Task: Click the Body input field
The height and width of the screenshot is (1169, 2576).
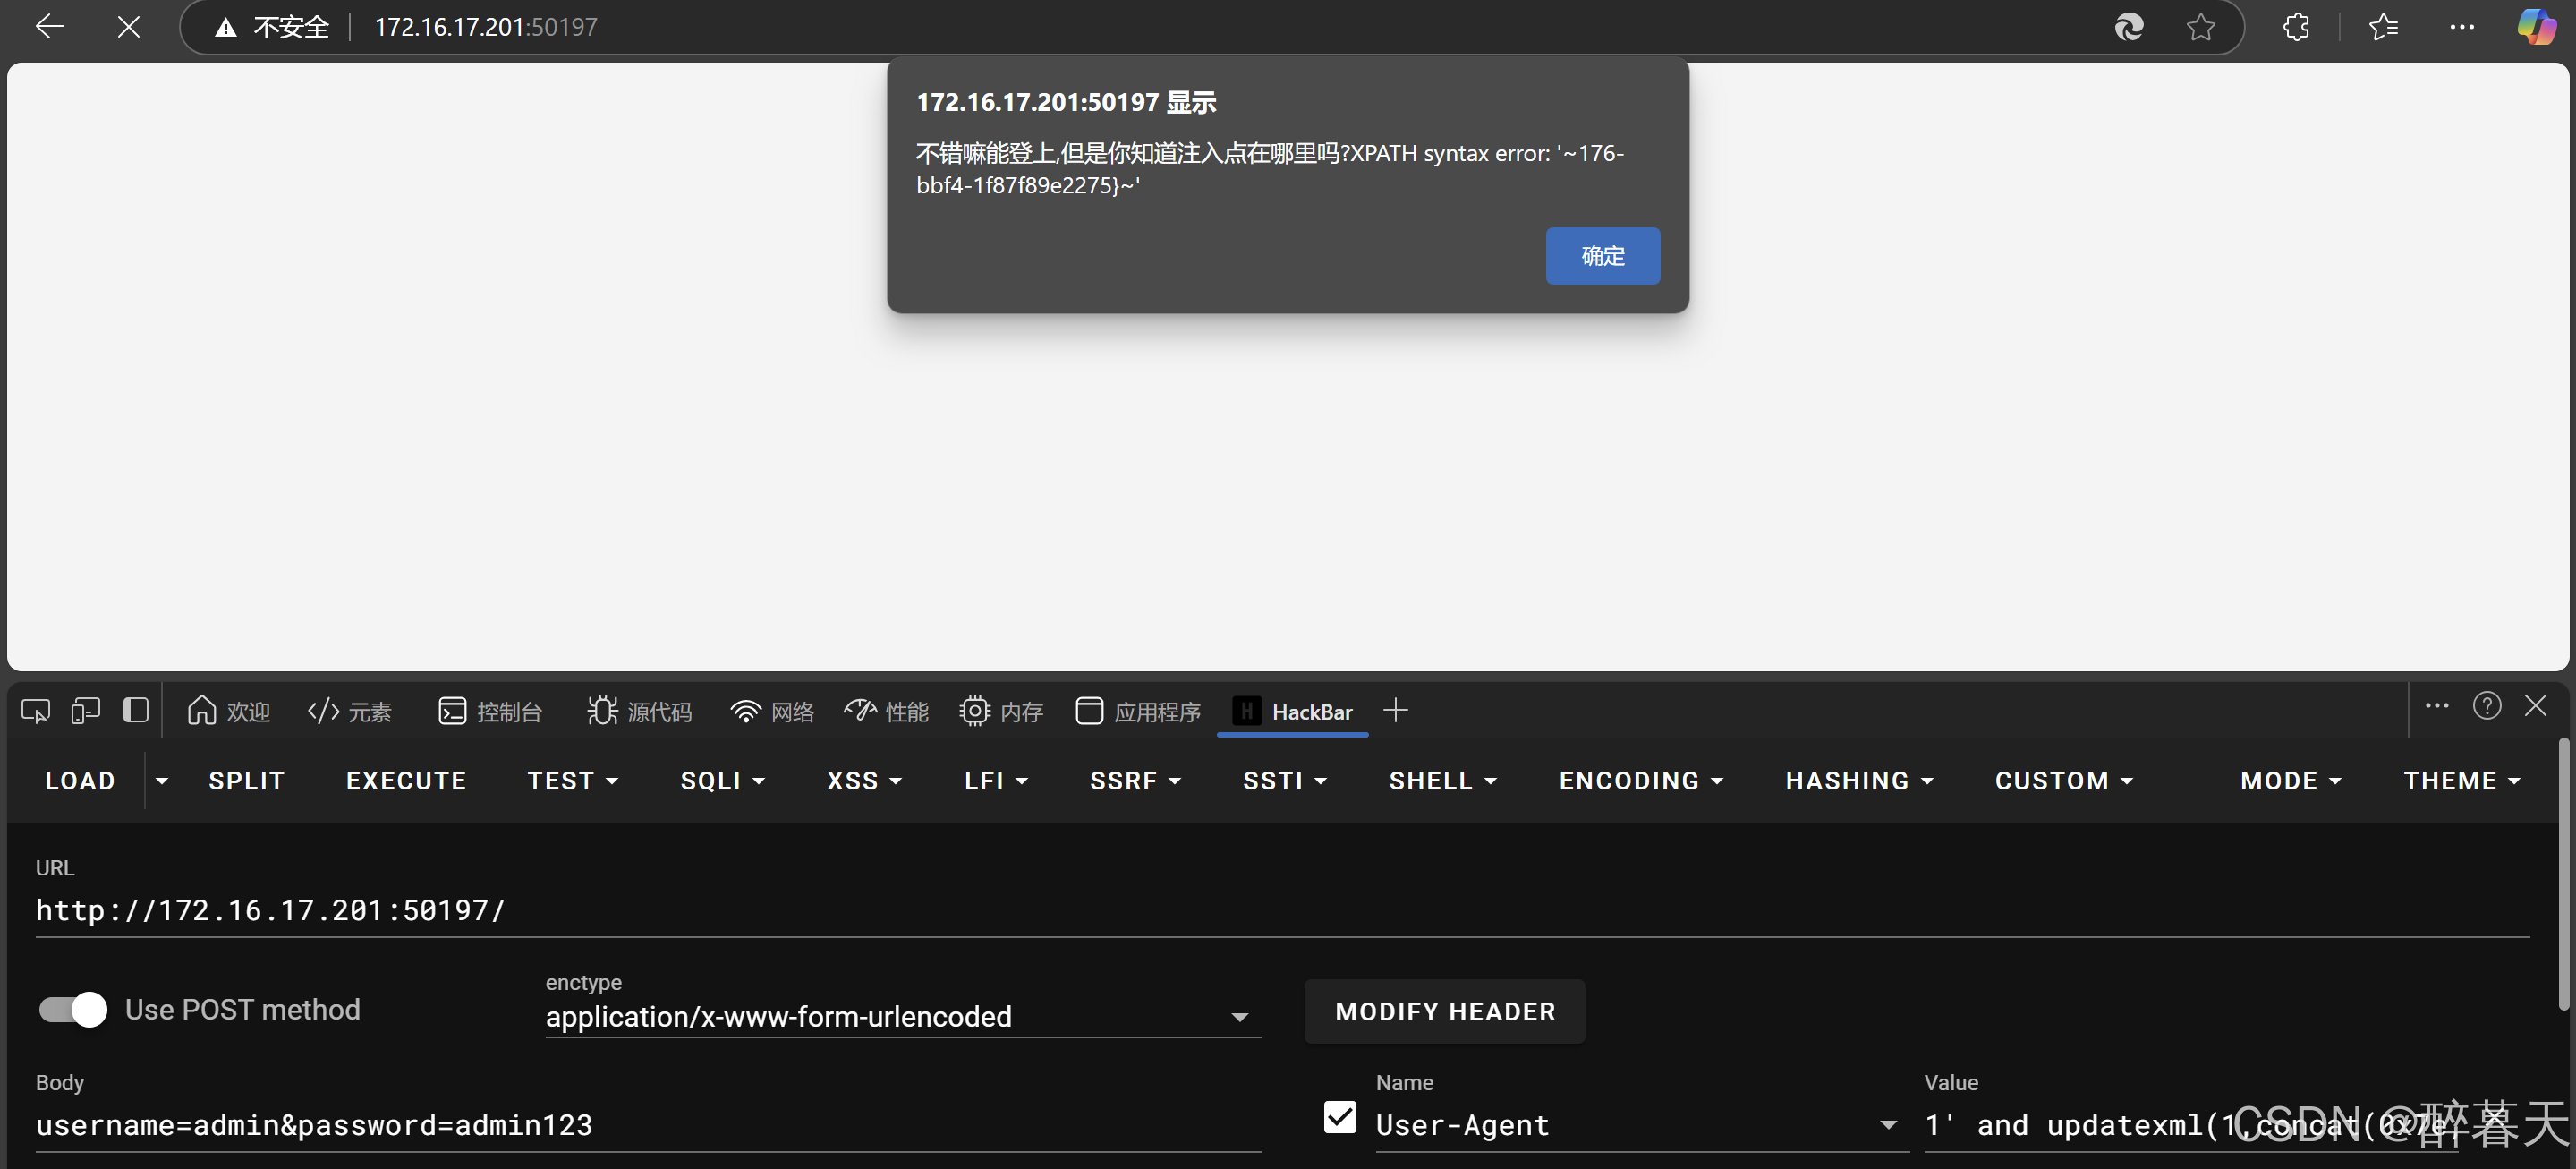Action: [640, 1126]
